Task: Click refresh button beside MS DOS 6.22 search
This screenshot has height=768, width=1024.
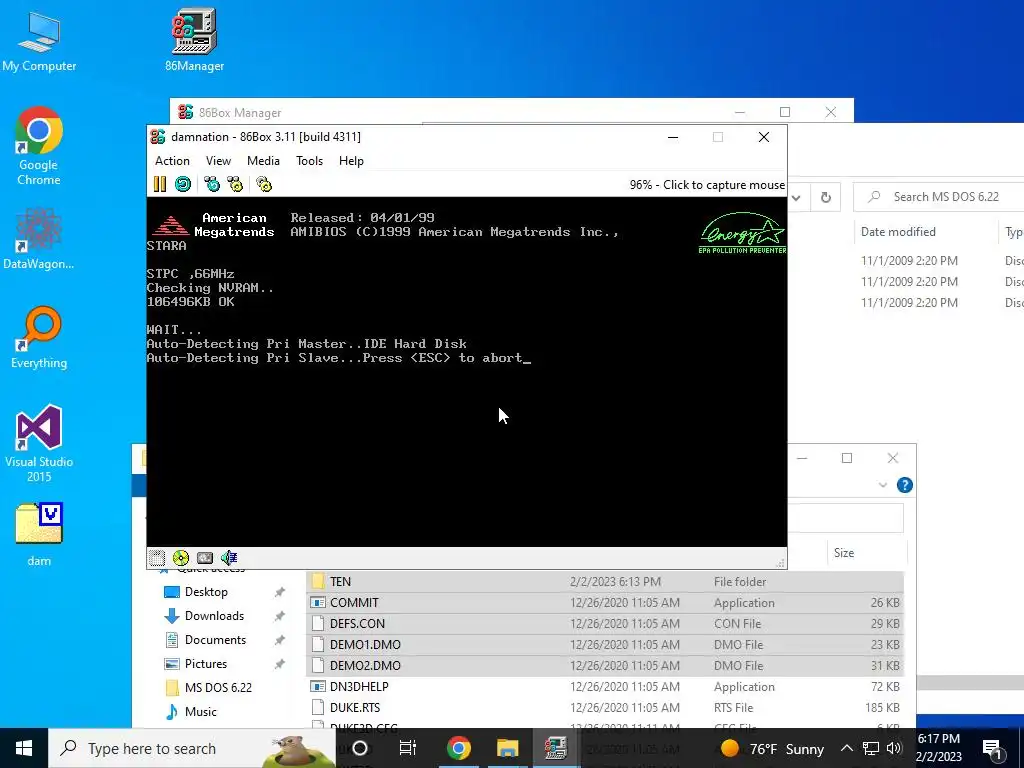Action: point(825,197)
